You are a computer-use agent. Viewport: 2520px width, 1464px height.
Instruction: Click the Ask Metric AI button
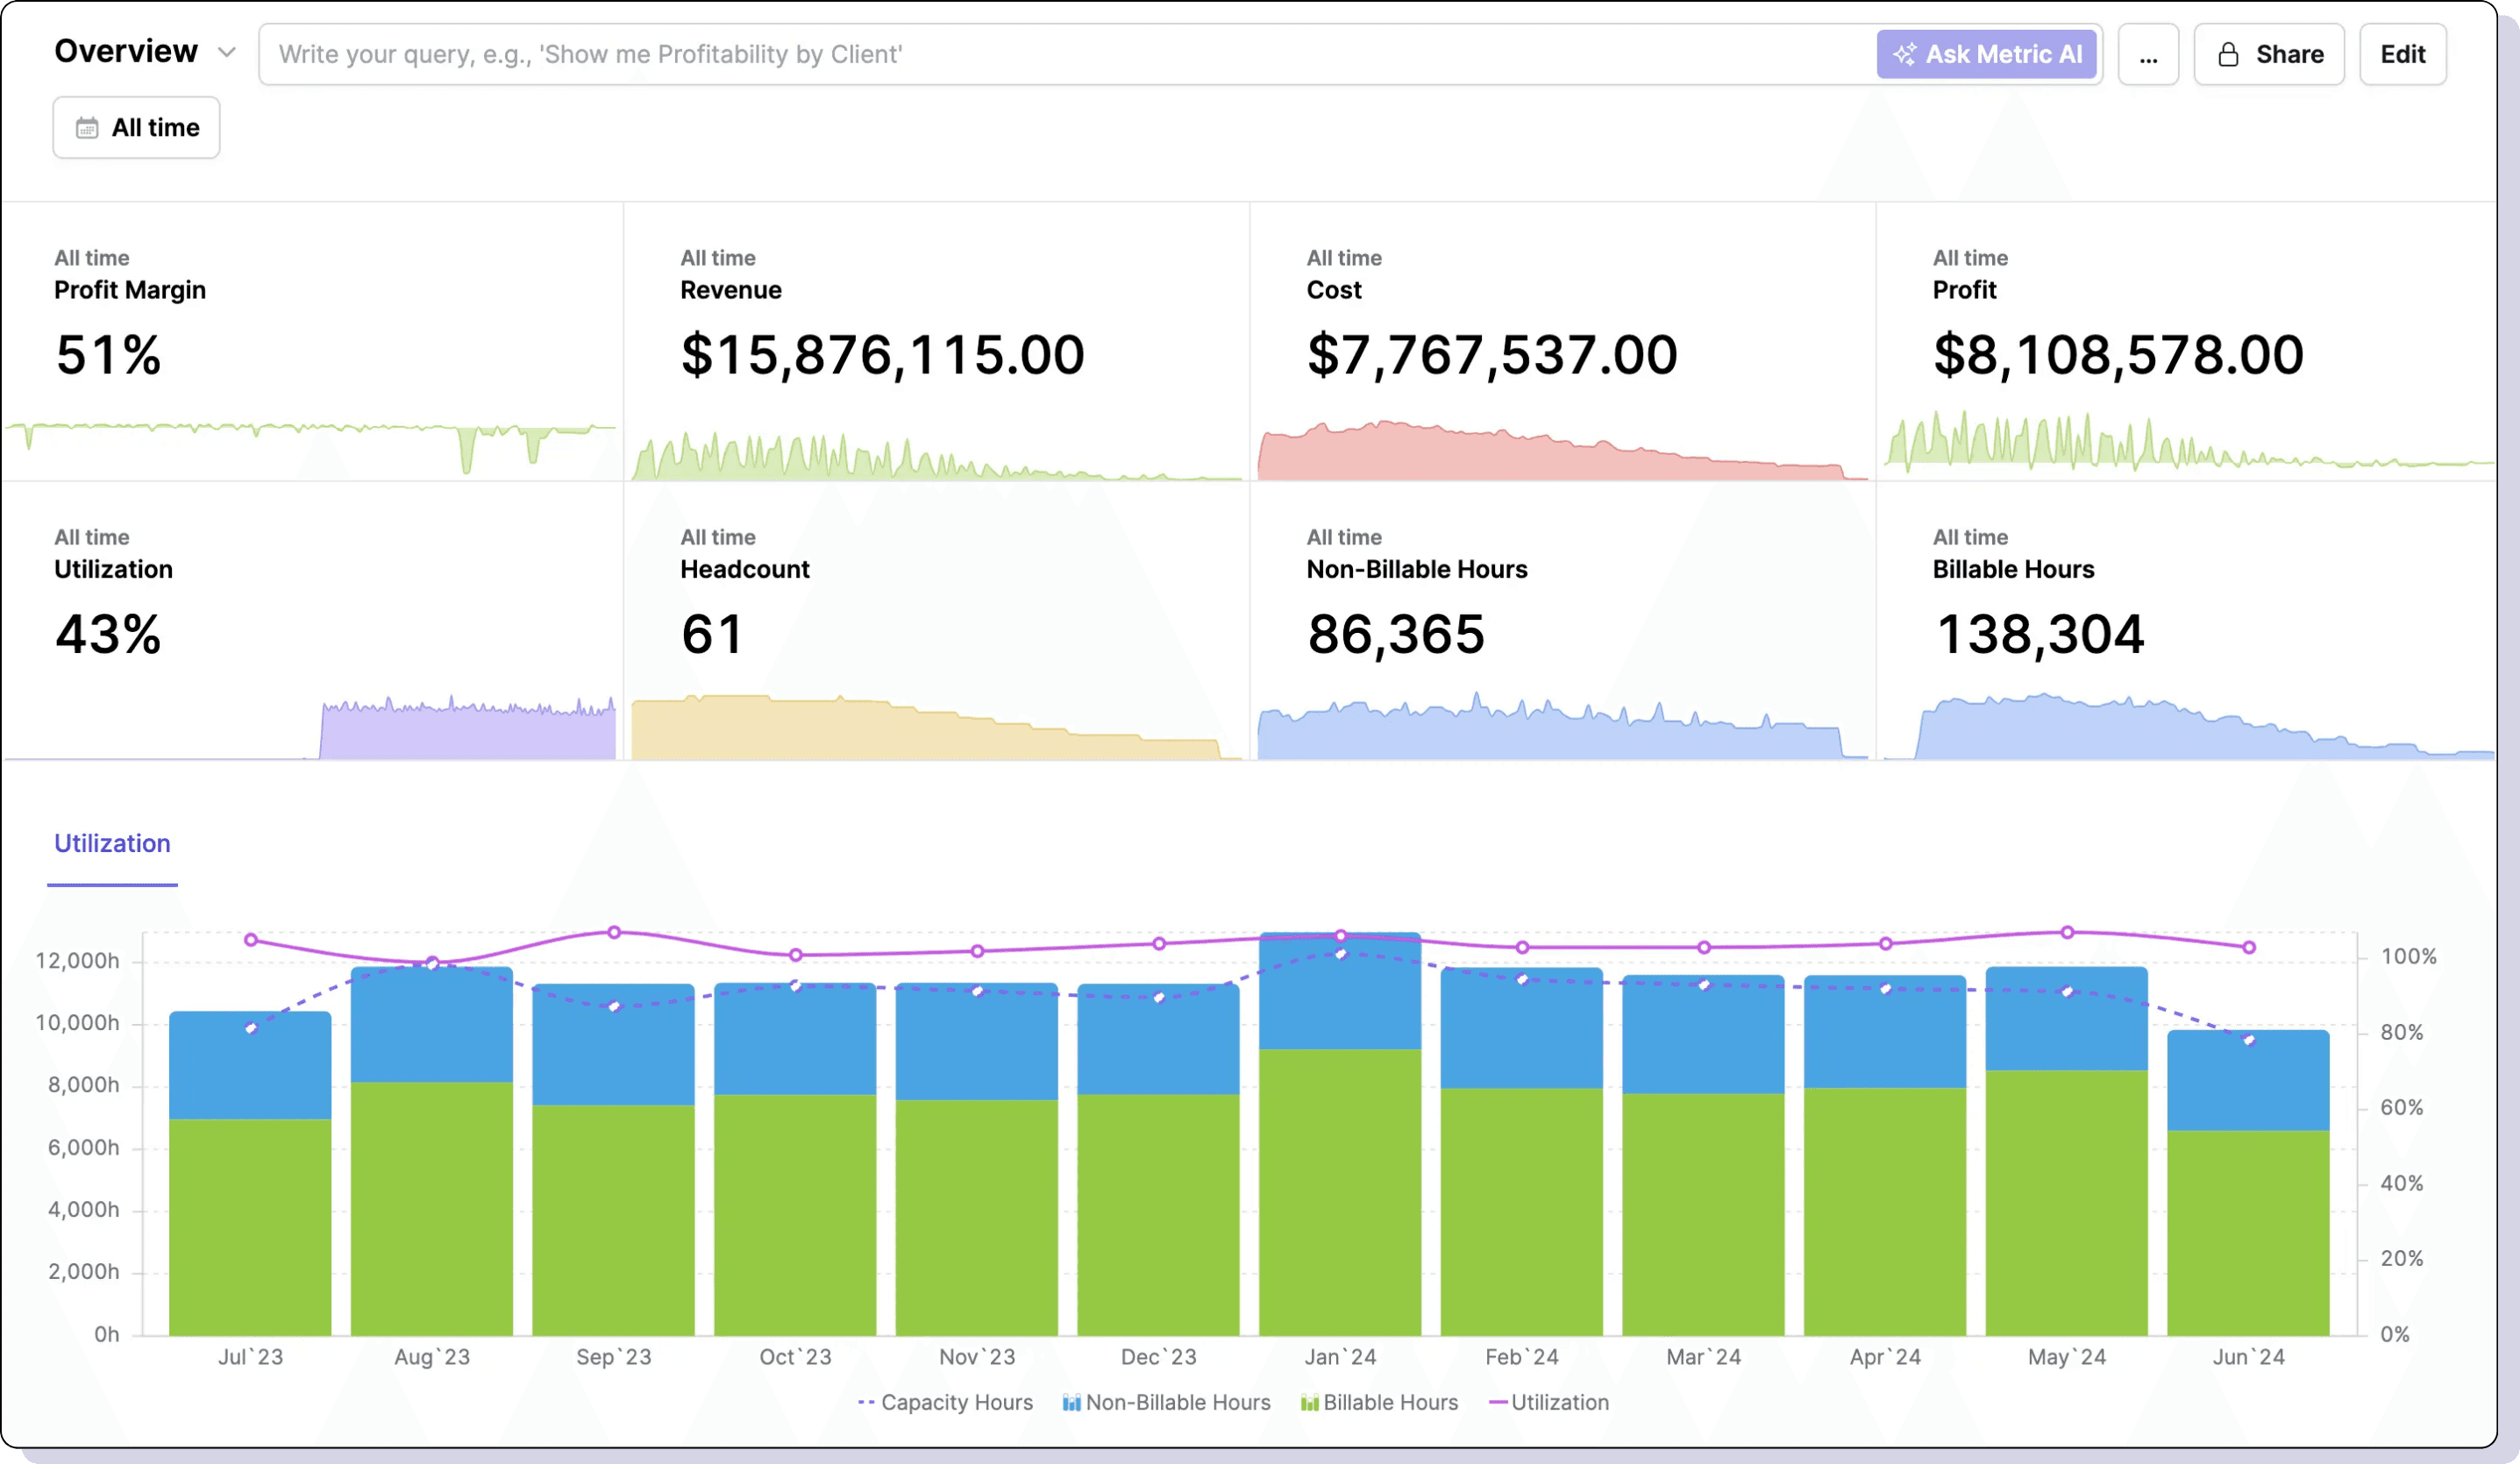(x=1986, y=54)
